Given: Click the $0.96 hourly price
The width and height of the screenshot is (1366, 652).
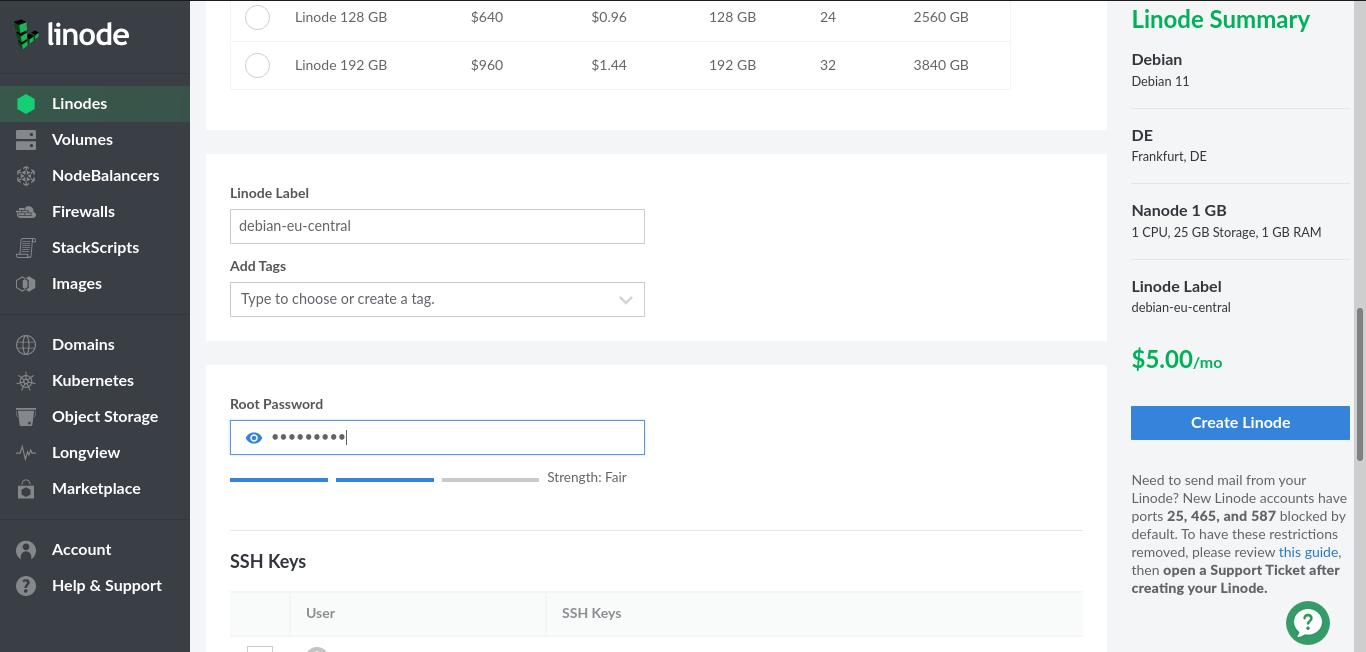Looking at the screenshot, I should pos(609,17).
